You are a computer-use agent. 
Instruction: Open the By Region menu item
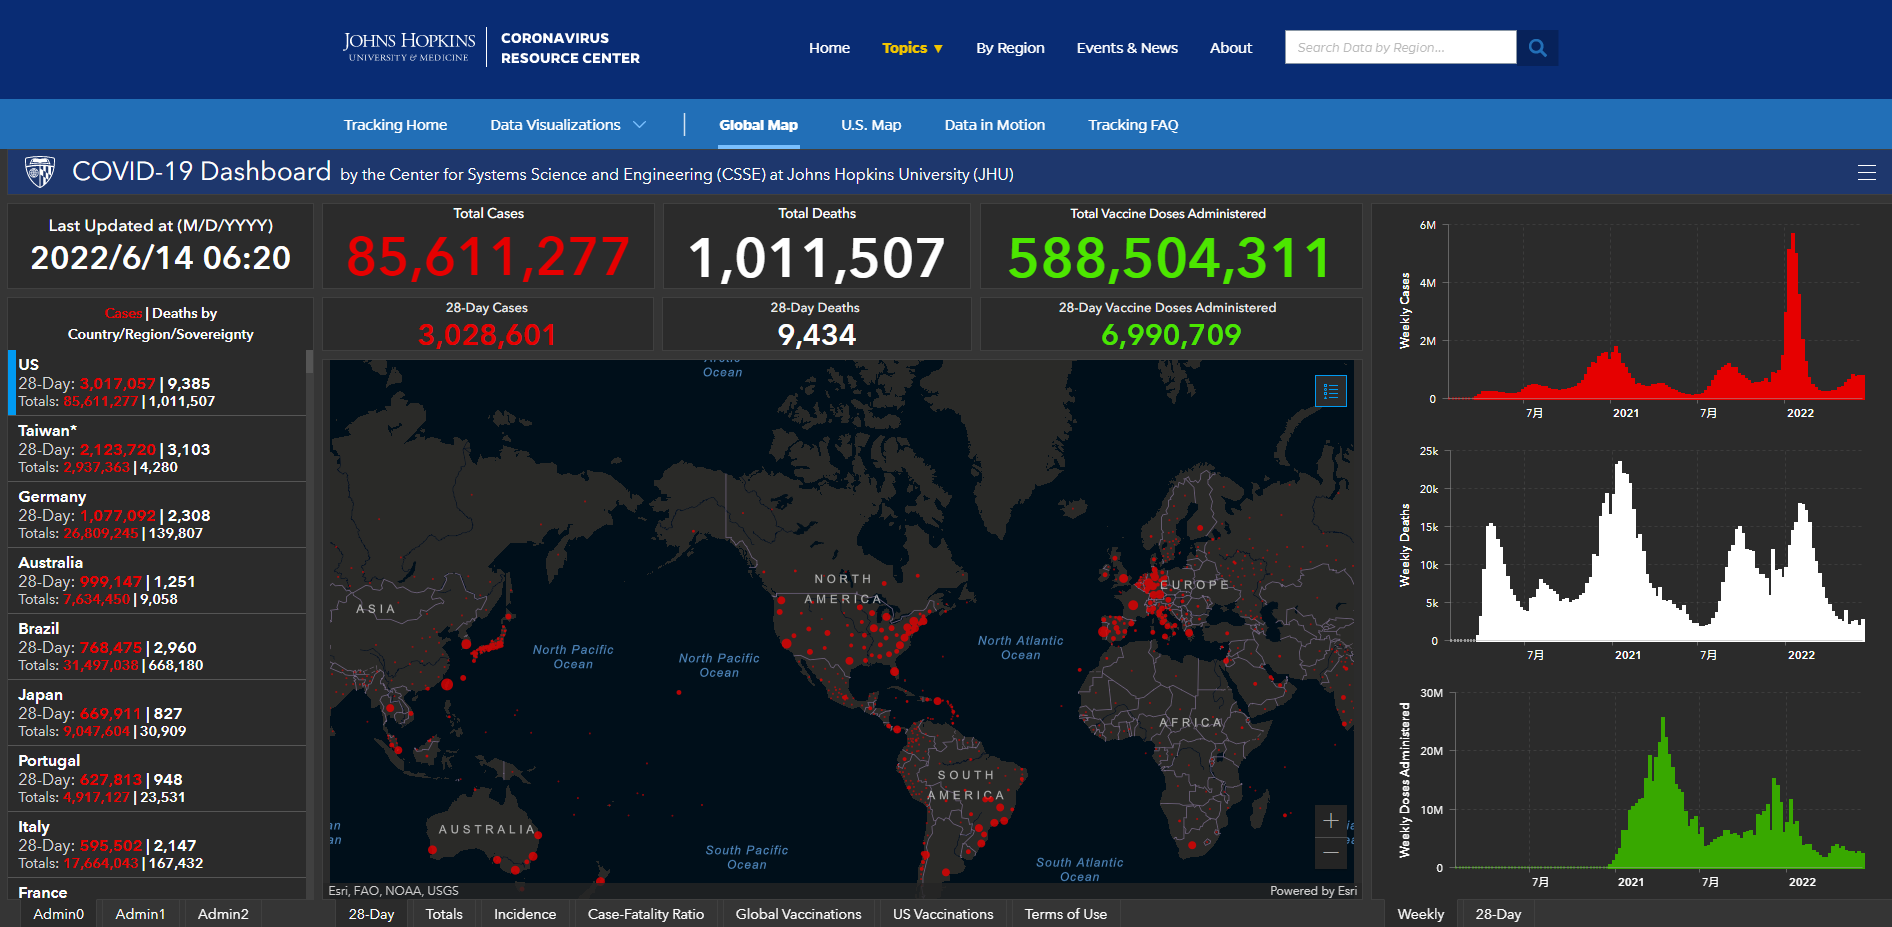(1009, 48)
